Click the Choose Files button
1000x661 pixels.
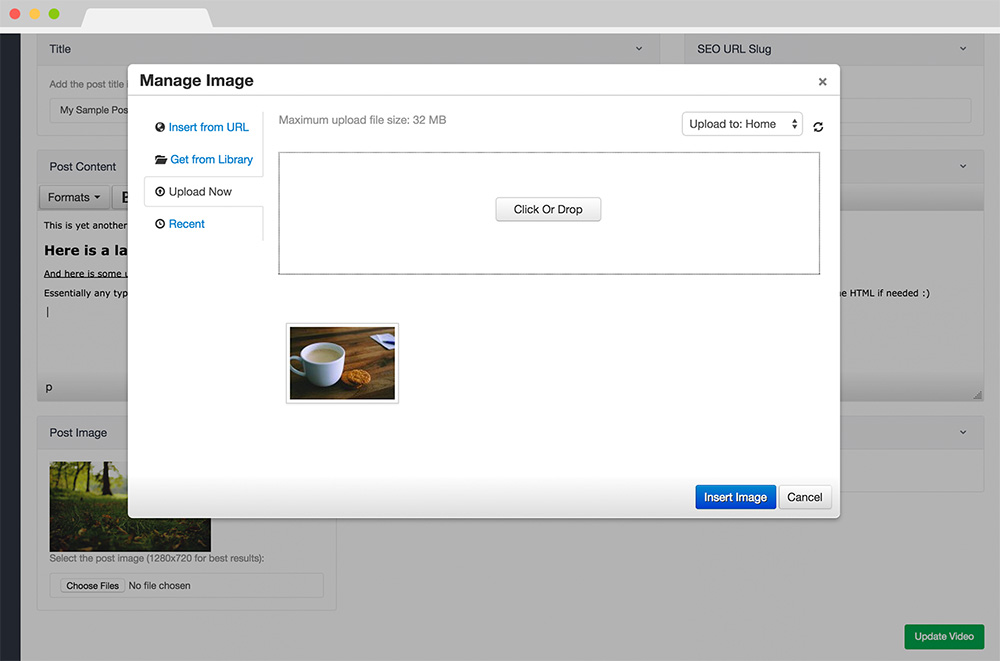point(92,586)
